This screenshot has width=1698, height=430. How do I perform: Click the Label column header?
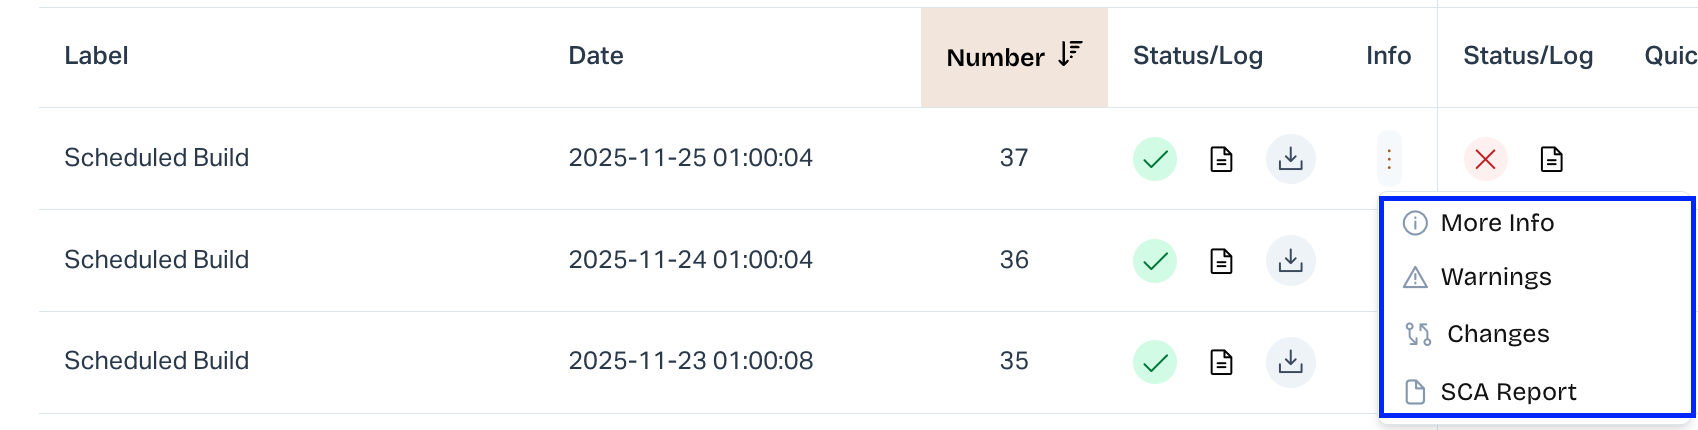pyautogui.click(x=96, y=56)
